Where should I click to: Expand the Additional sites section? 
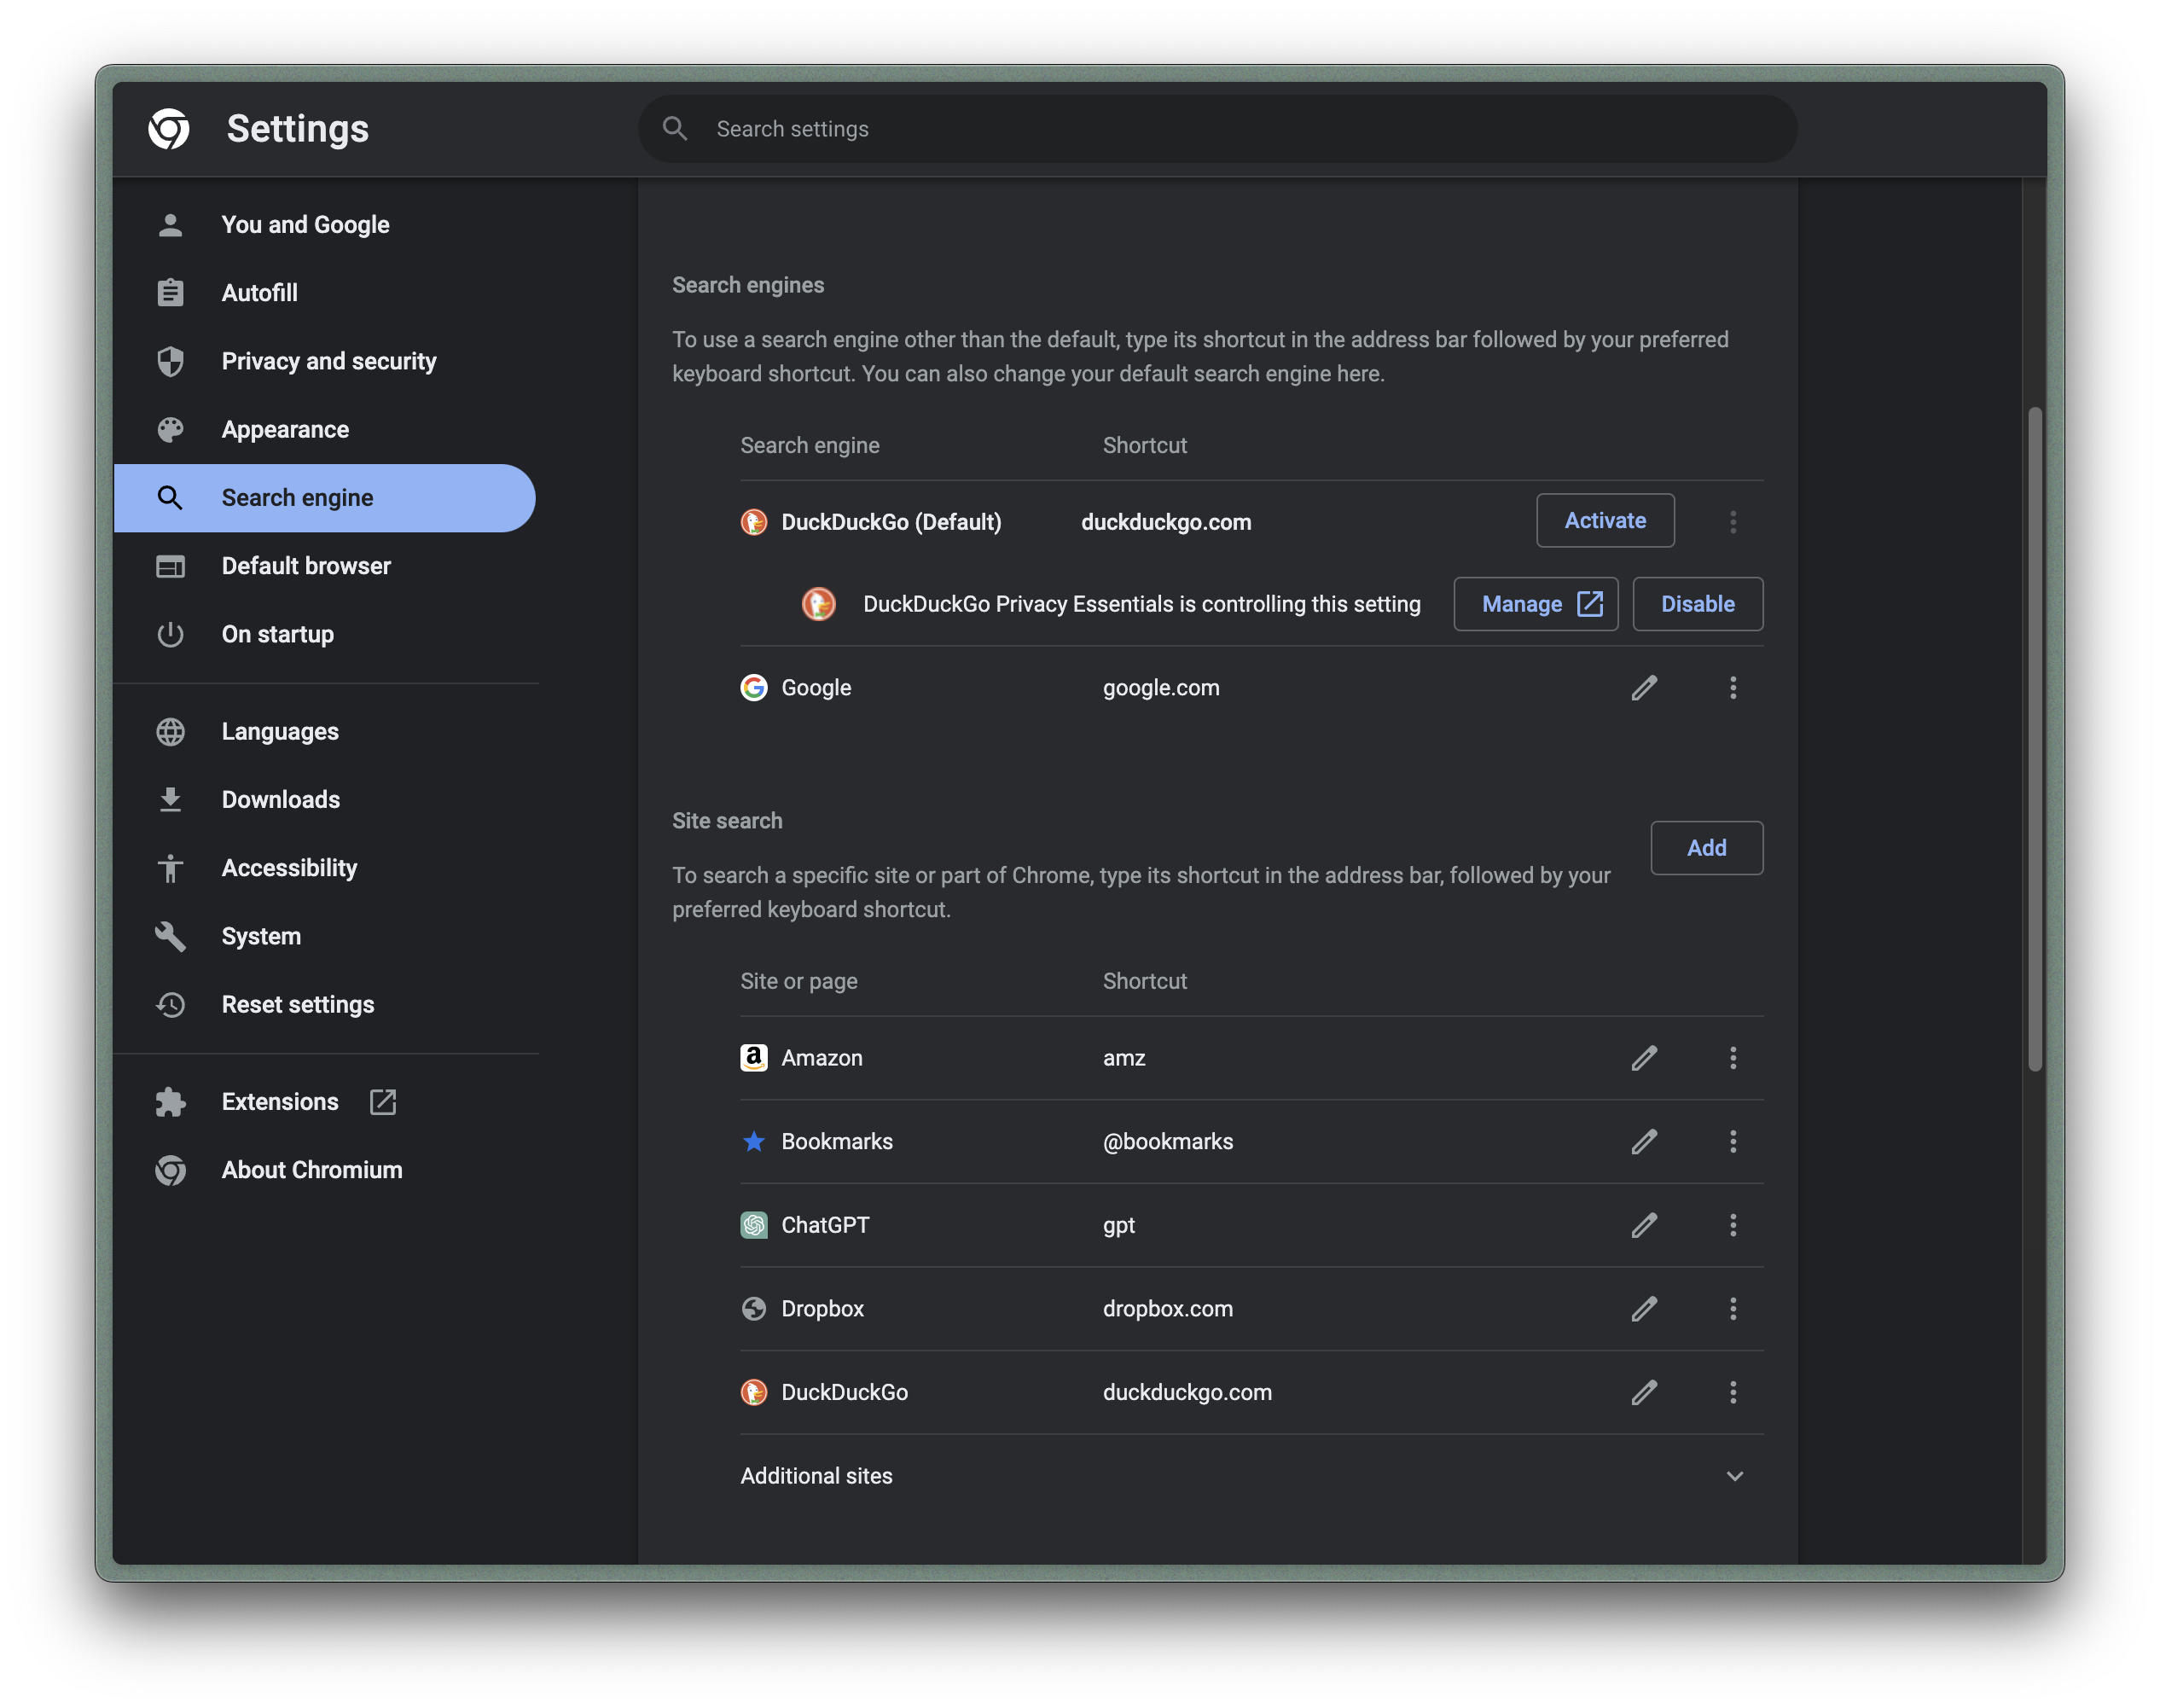(x=1734, y=1476)
